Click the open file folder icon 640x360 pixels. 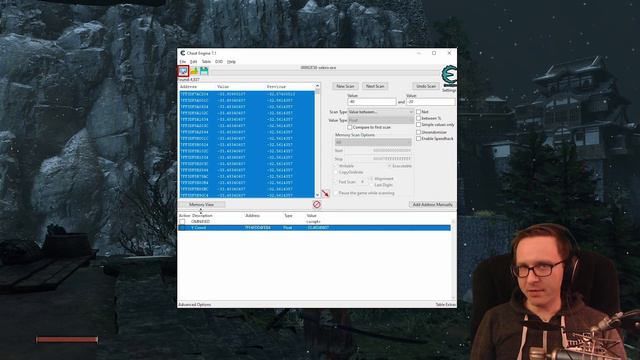194,71
